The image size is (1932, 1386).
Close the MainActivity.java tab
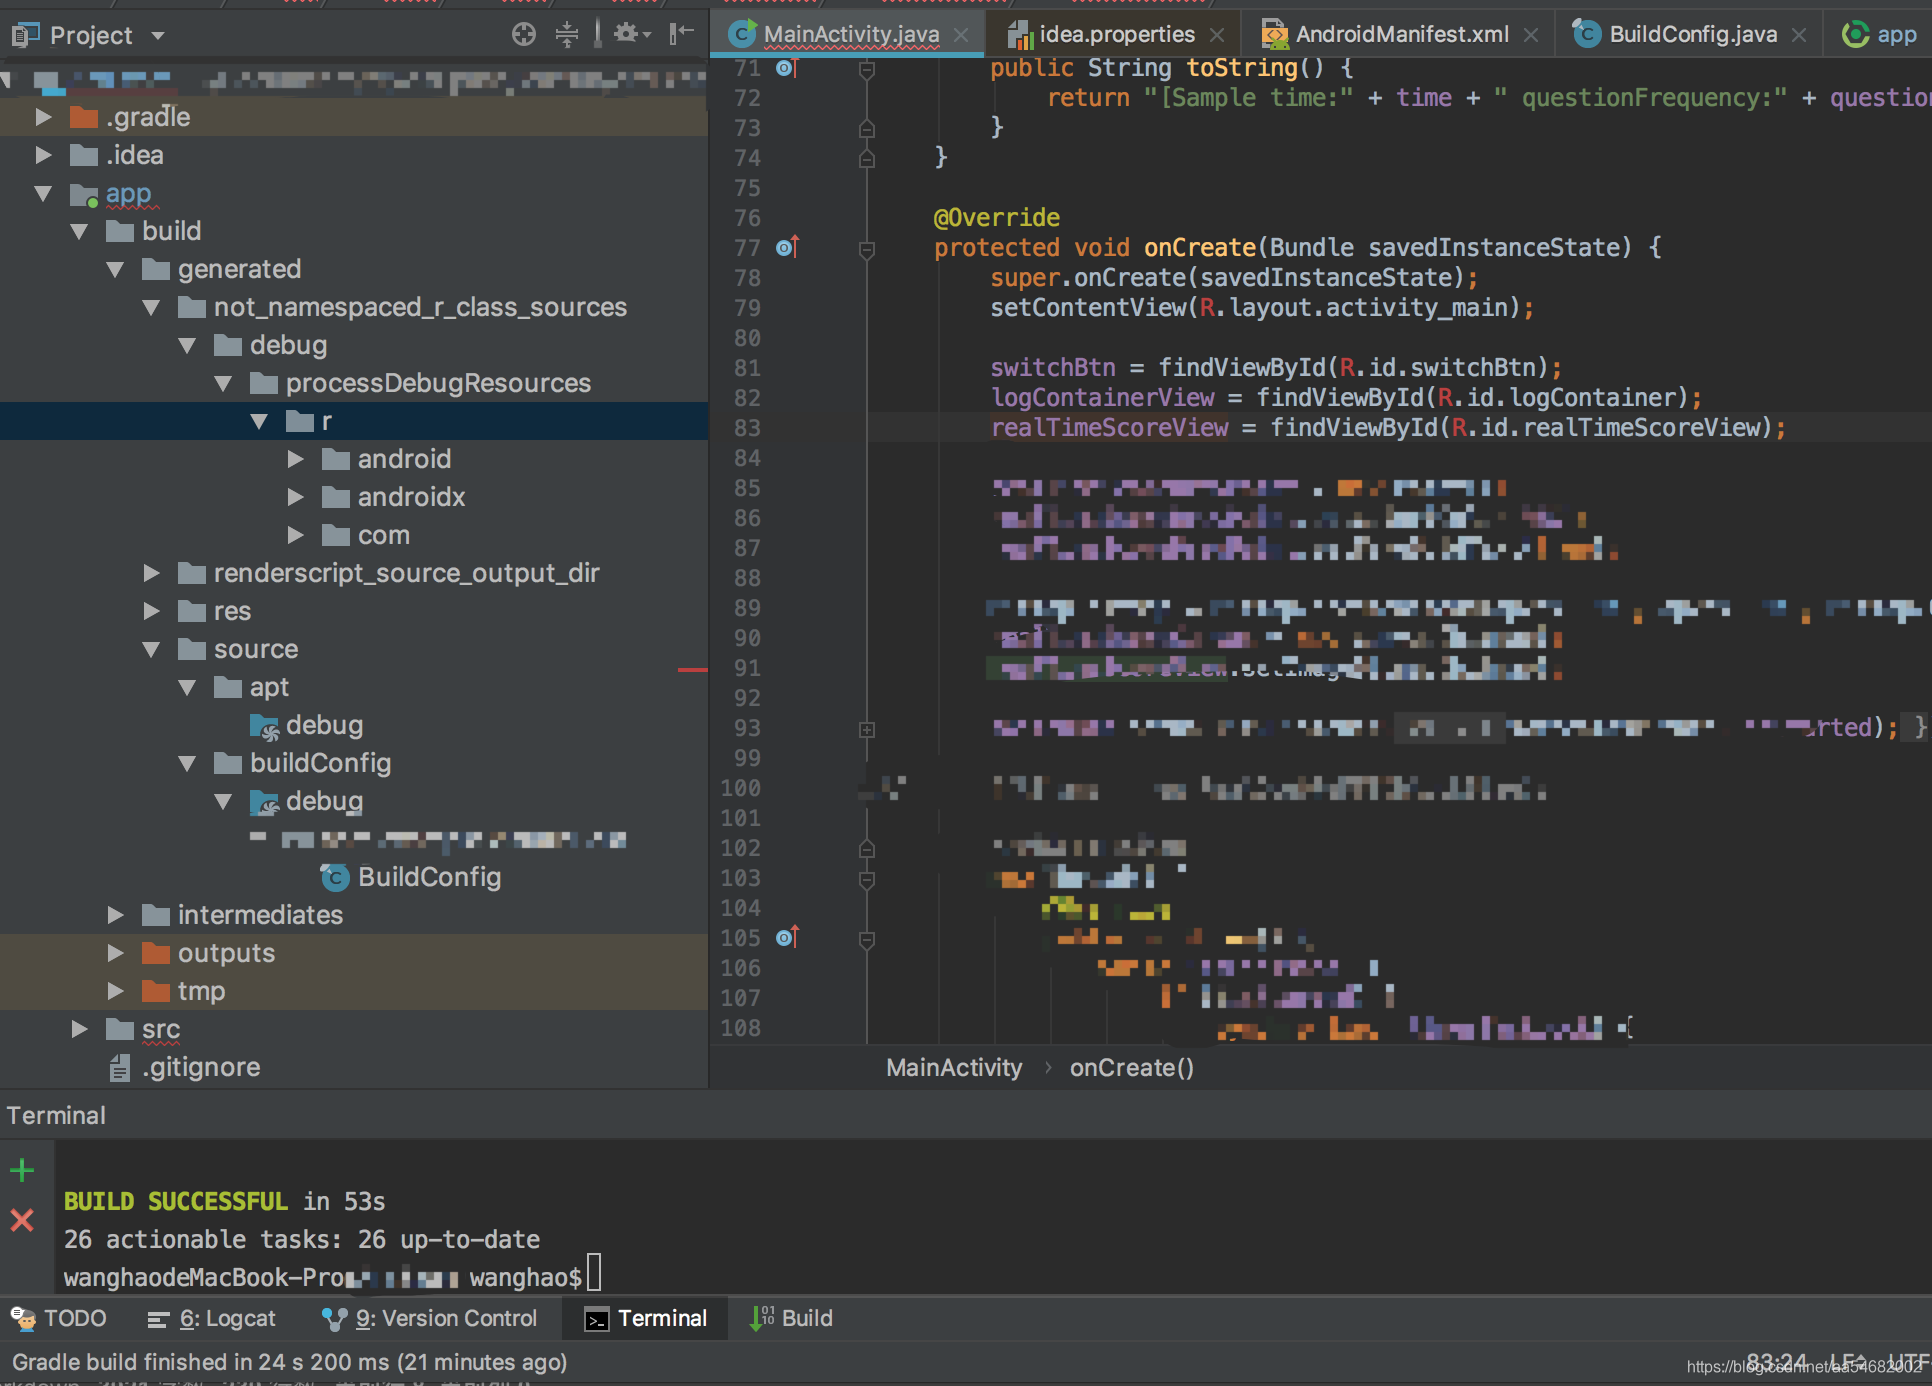coord(961,35)
